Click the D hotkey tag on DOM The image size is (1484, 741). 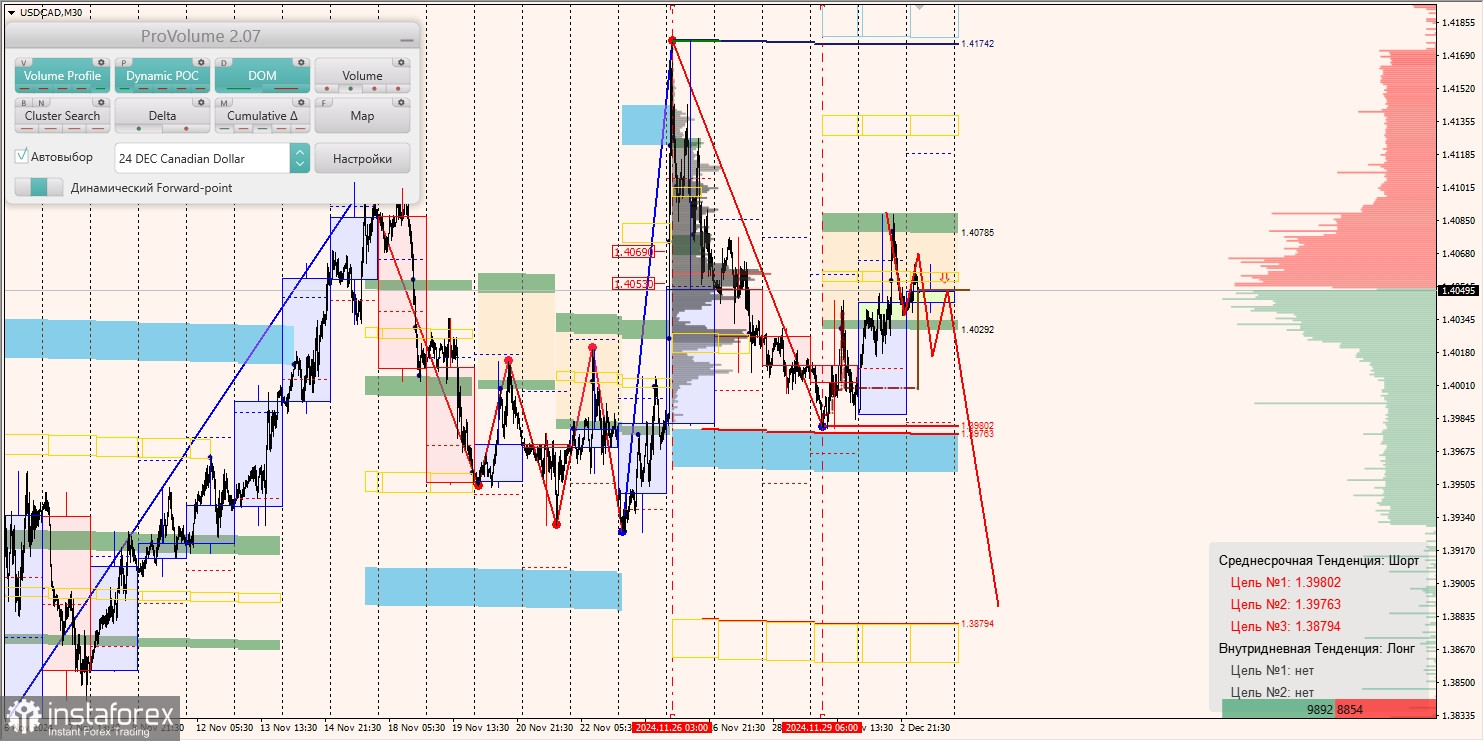pyautogui.click(x=224, y=62)
